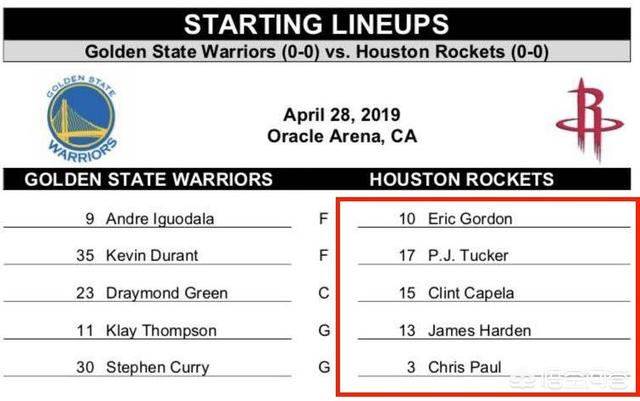Select the HOUSTON ROCKETS column header
Image resolution: width=640 pixels, height=401 pixels.
click(462, 179)
